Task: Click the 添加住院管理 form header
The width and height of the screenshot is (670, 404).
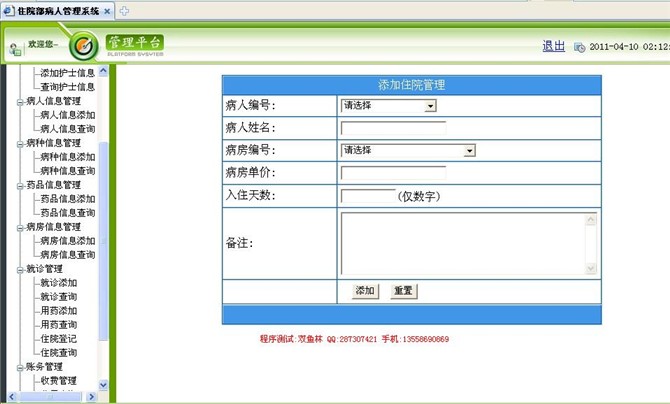Action: click(x=411, y=85)
